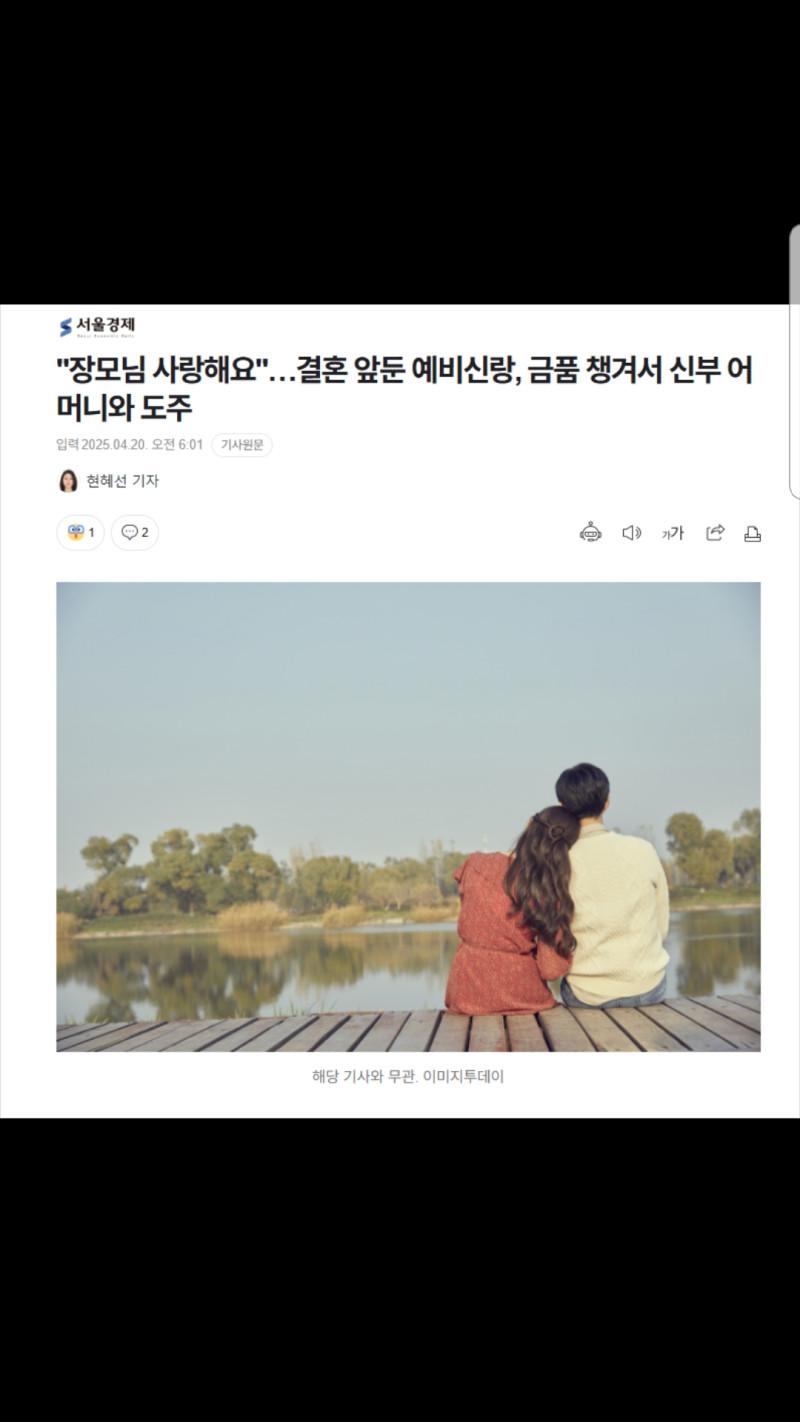800x1422 pixels.
Task: Tap the reaction count number 1
Action: click(x=92, y=532)
